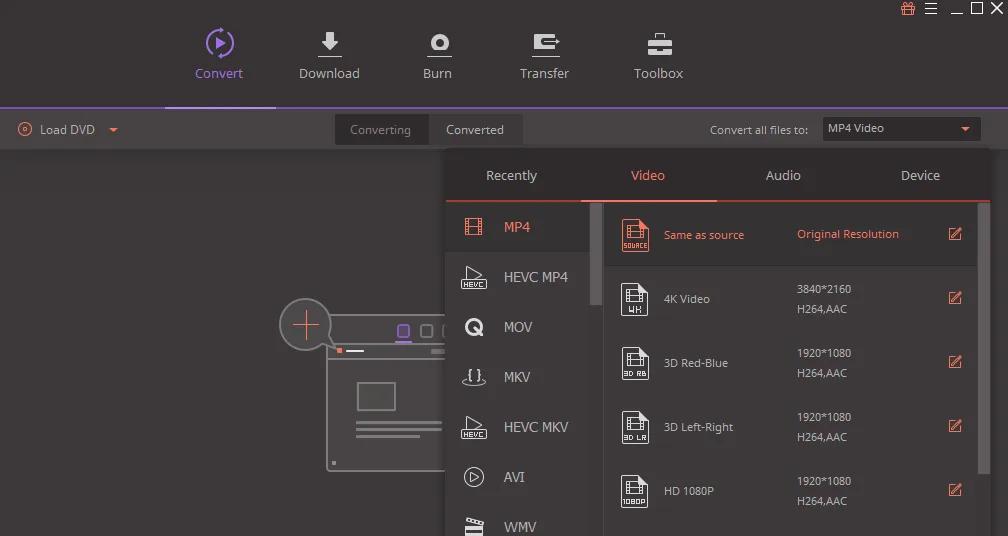Open the Transfer section icon

pos(546,44)
